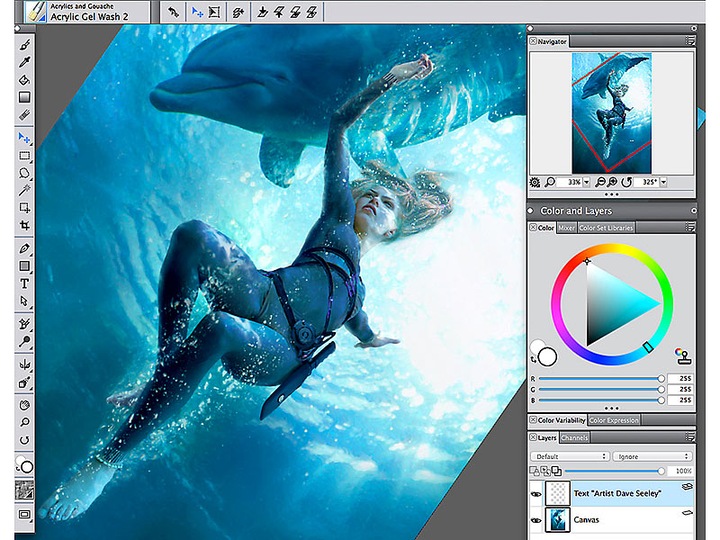720x540 pixels.
Task: Open Layers panel options menu
Action: pyautogui.click(x=690, y=437)
